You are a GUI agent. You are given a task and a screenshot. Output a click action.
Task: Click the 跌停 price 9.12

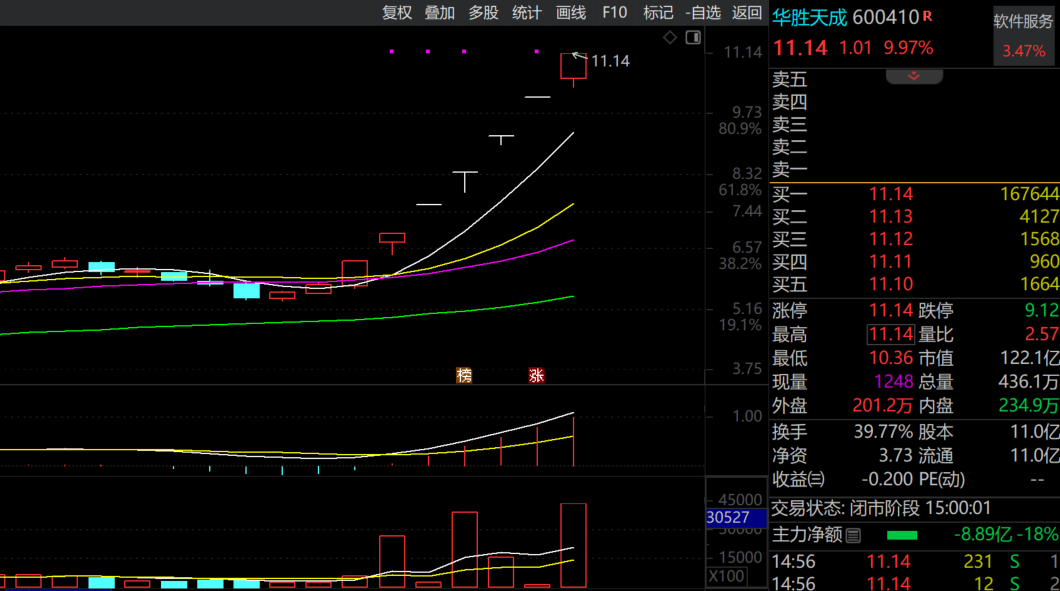tap(1042, 310)
